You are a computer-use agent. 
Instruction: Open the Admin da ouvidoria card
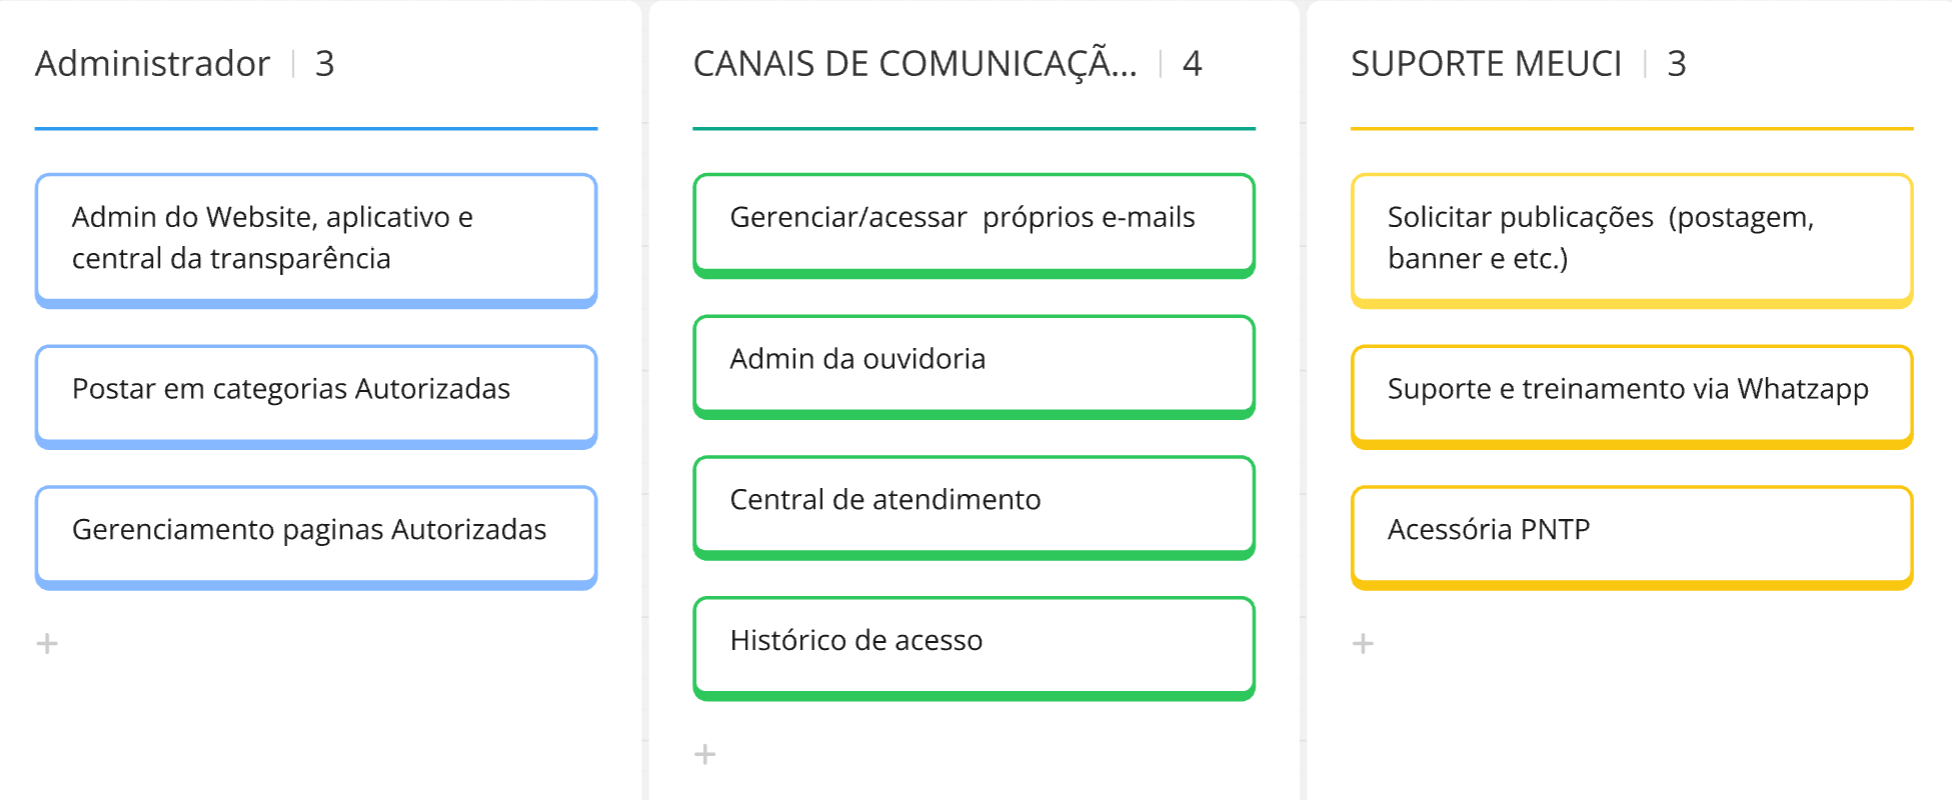[973, 360]
